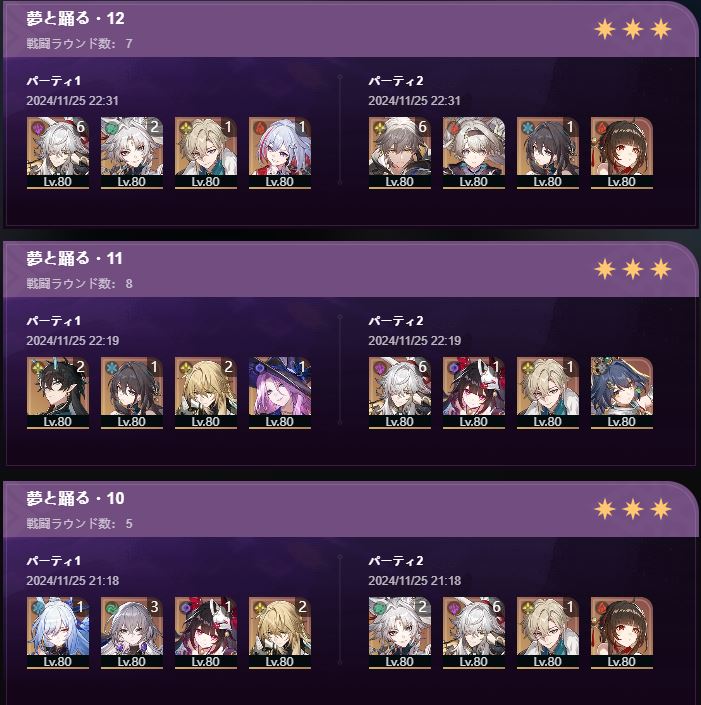
Task: Click the wind element icon on stage 12 Feixiao
Action: pos(110,128)
